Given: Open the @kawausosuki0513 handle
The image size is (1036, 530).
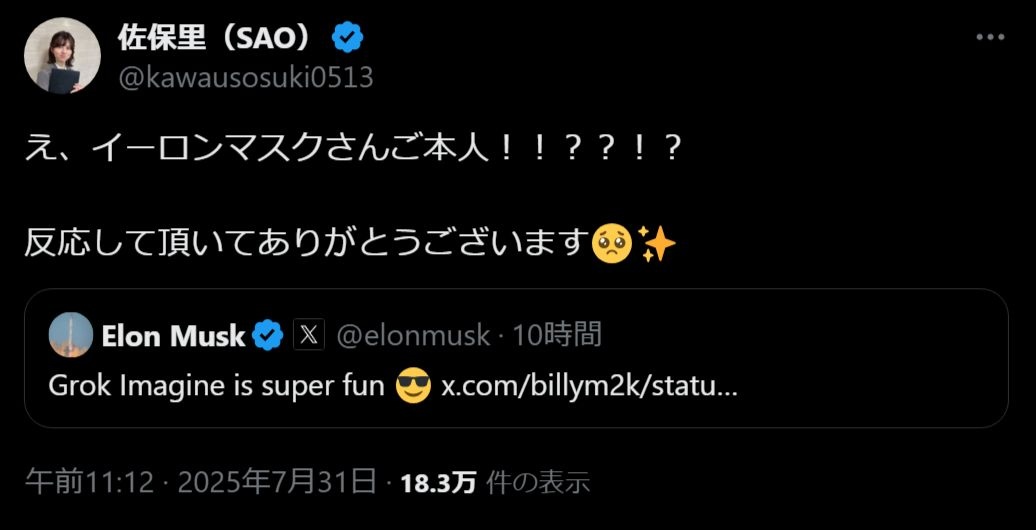Looking at the screenshot, I should pos(246,77).
